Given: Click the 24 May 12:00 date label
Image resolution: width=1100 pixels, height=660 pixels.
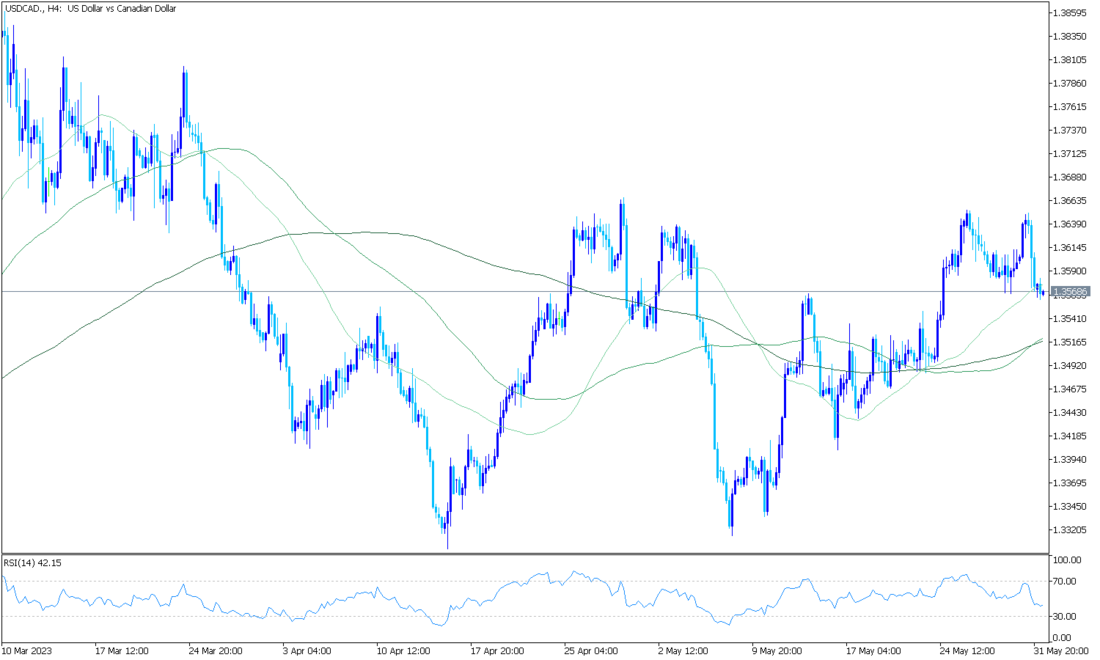Looking at the screenshot, I should click(x=967, y=651).
